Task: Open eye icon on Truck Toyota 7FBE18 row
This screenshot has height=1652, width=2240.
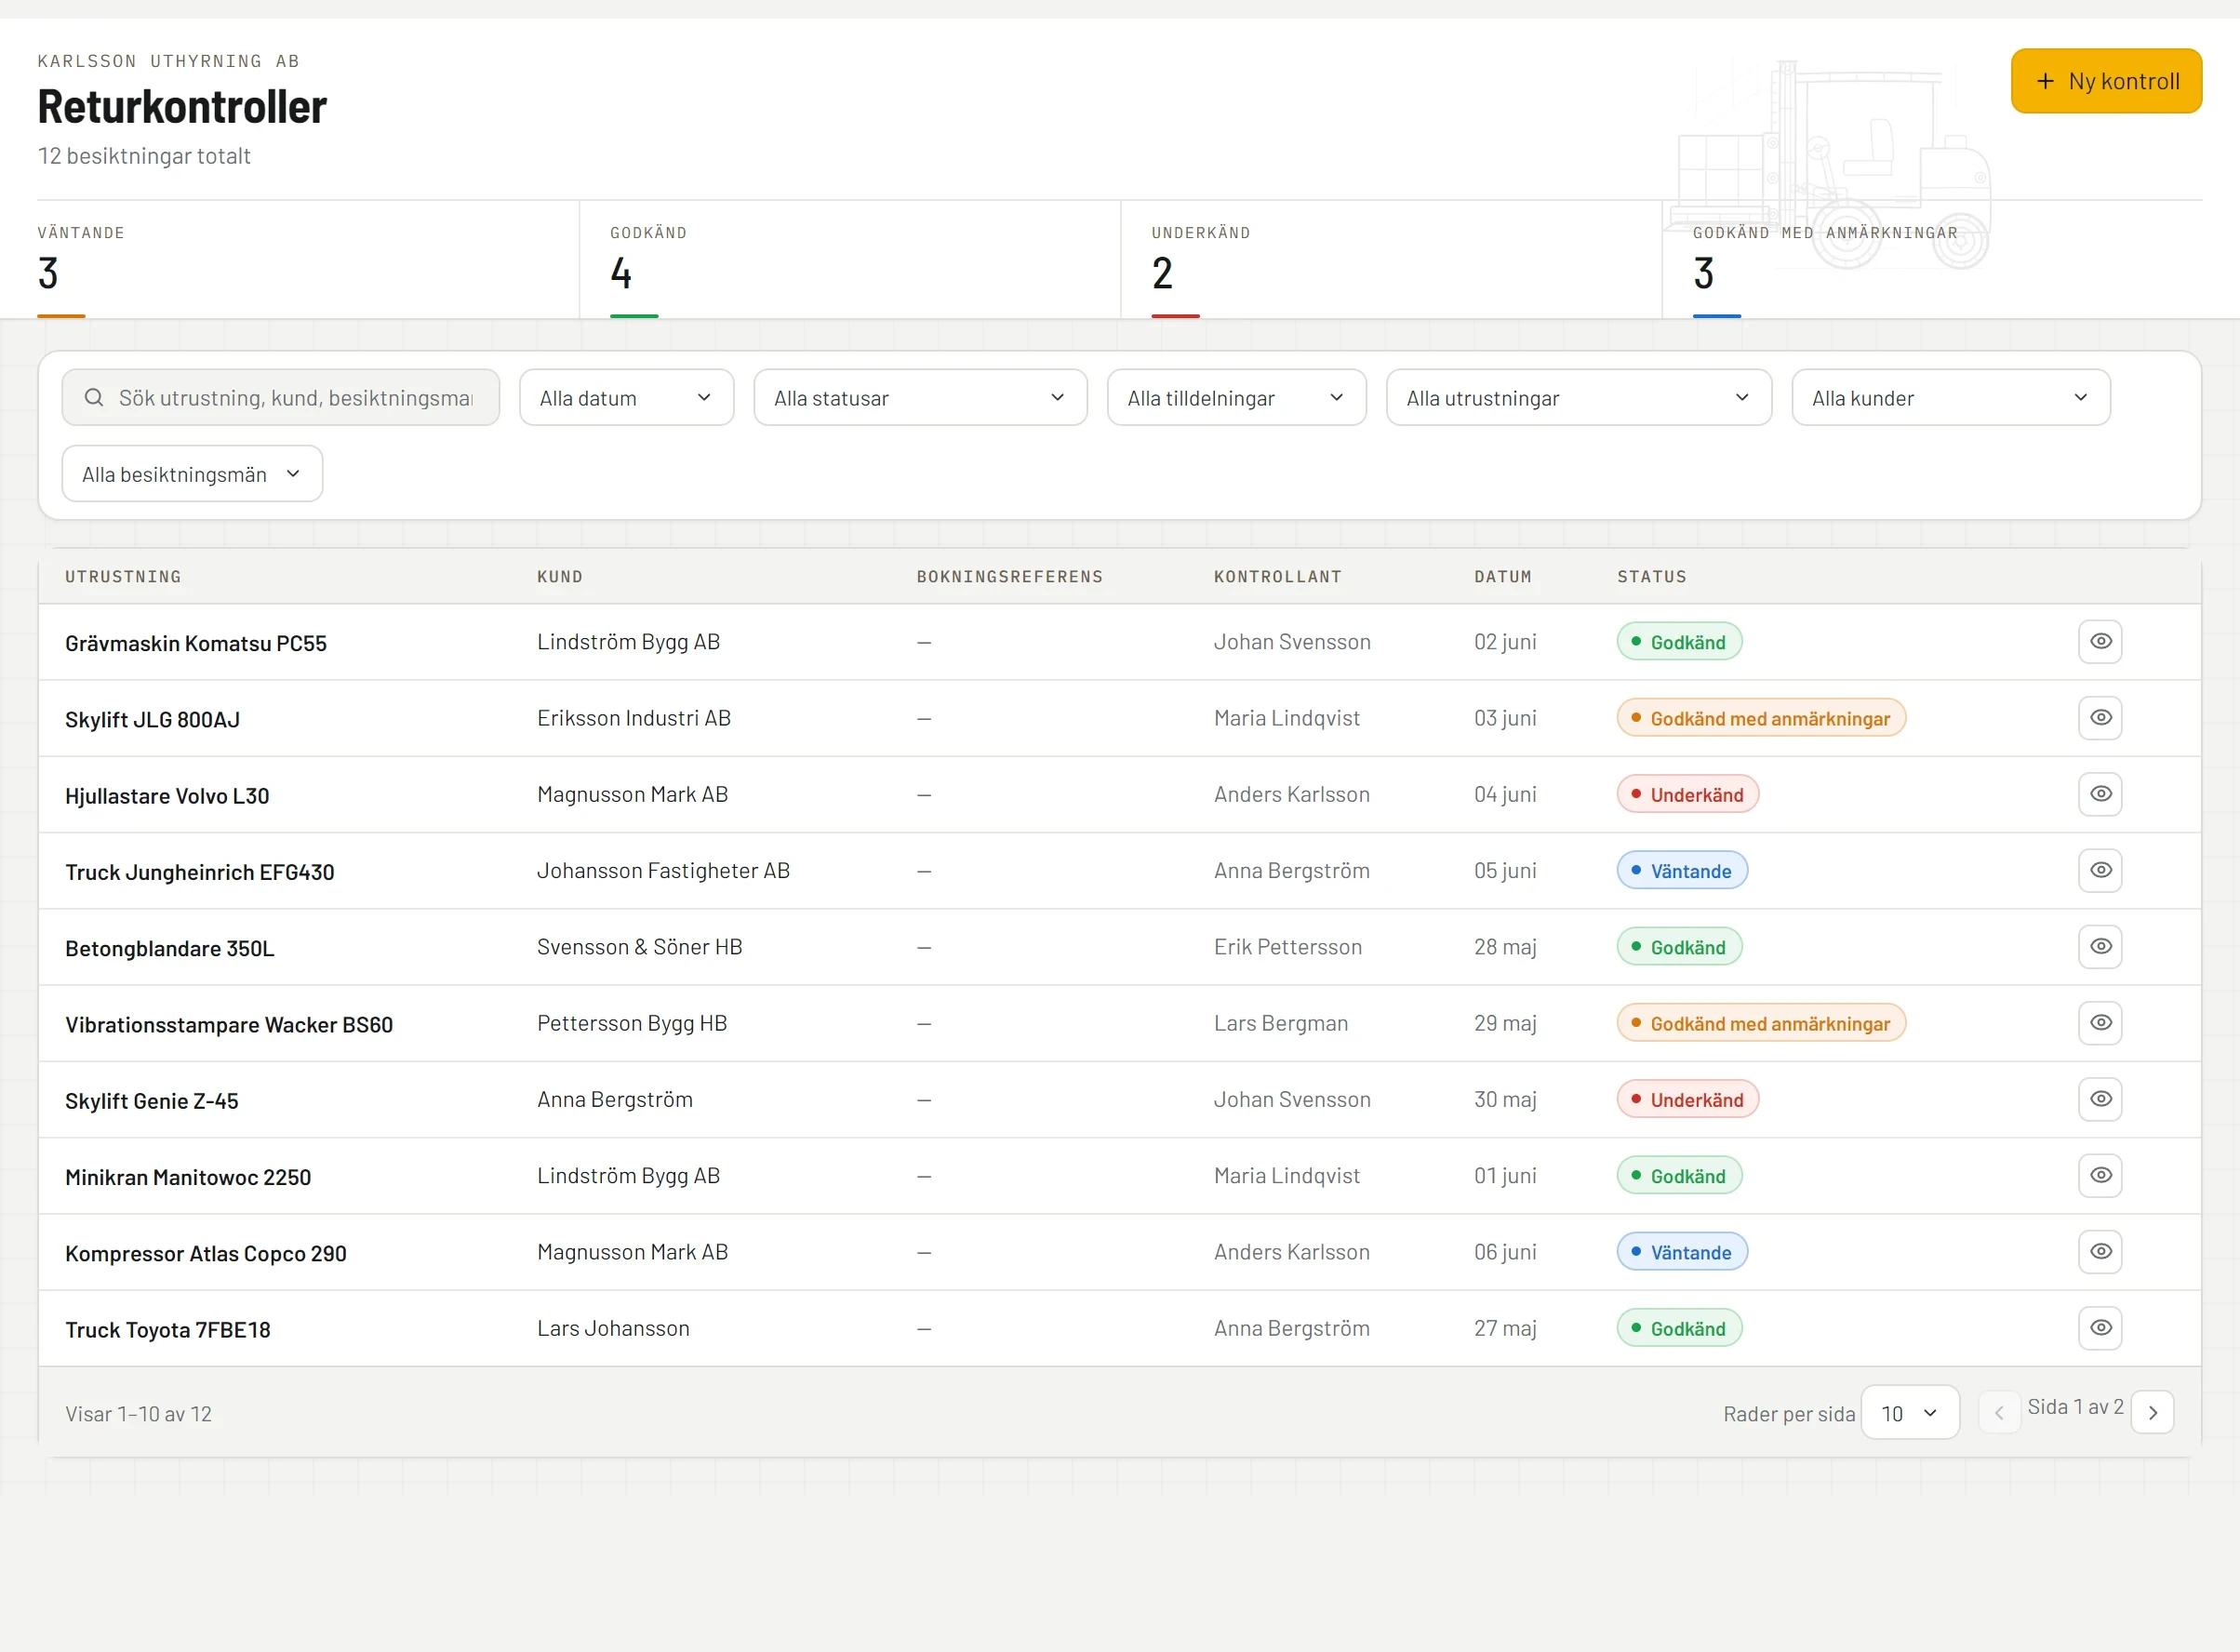Action: 2100,1328
